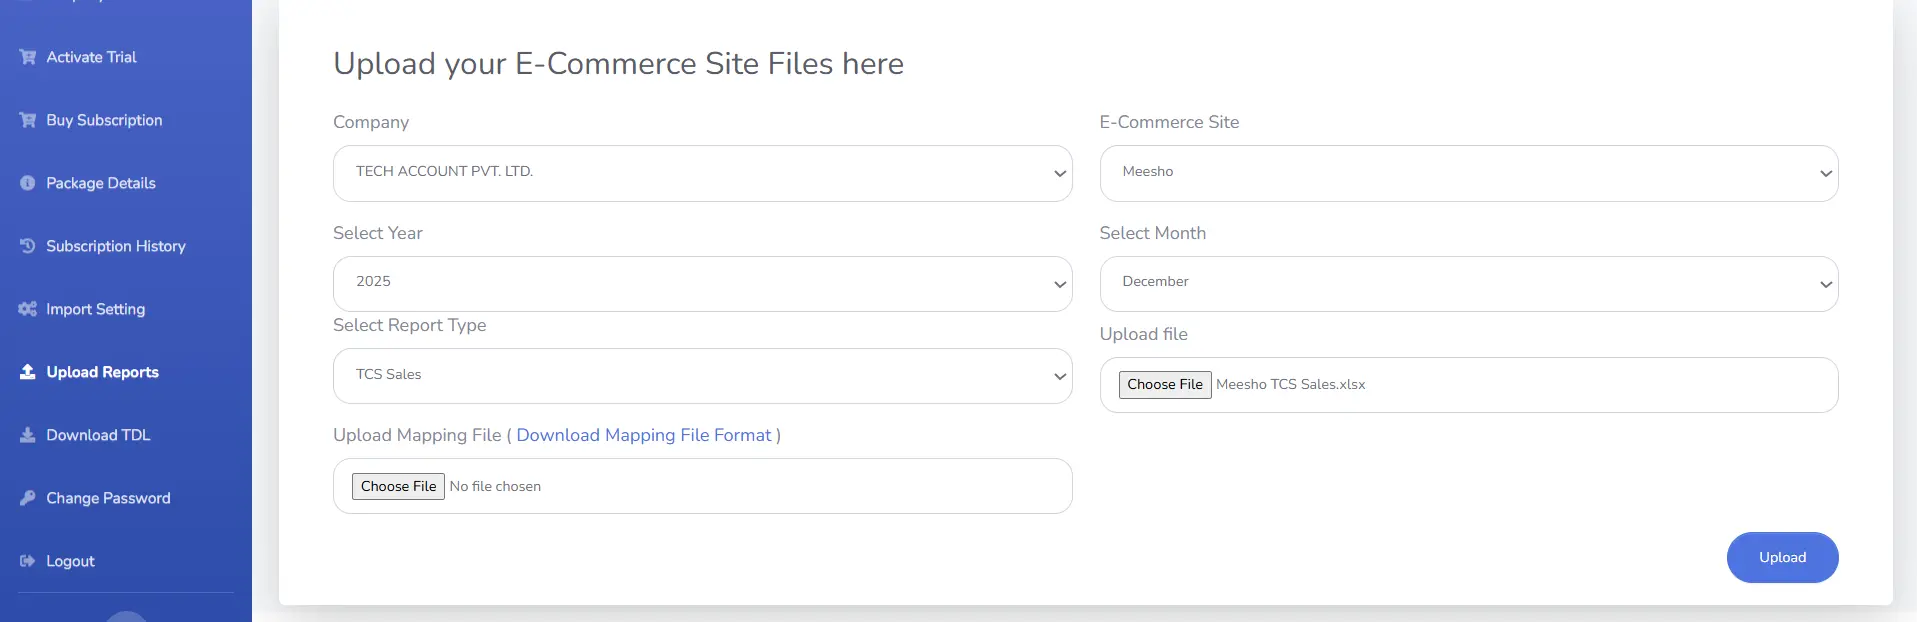The width and height of the screenshot is (1917, 622).
Task: Click the No file chosen text
Action: click(x=495, y=486)
